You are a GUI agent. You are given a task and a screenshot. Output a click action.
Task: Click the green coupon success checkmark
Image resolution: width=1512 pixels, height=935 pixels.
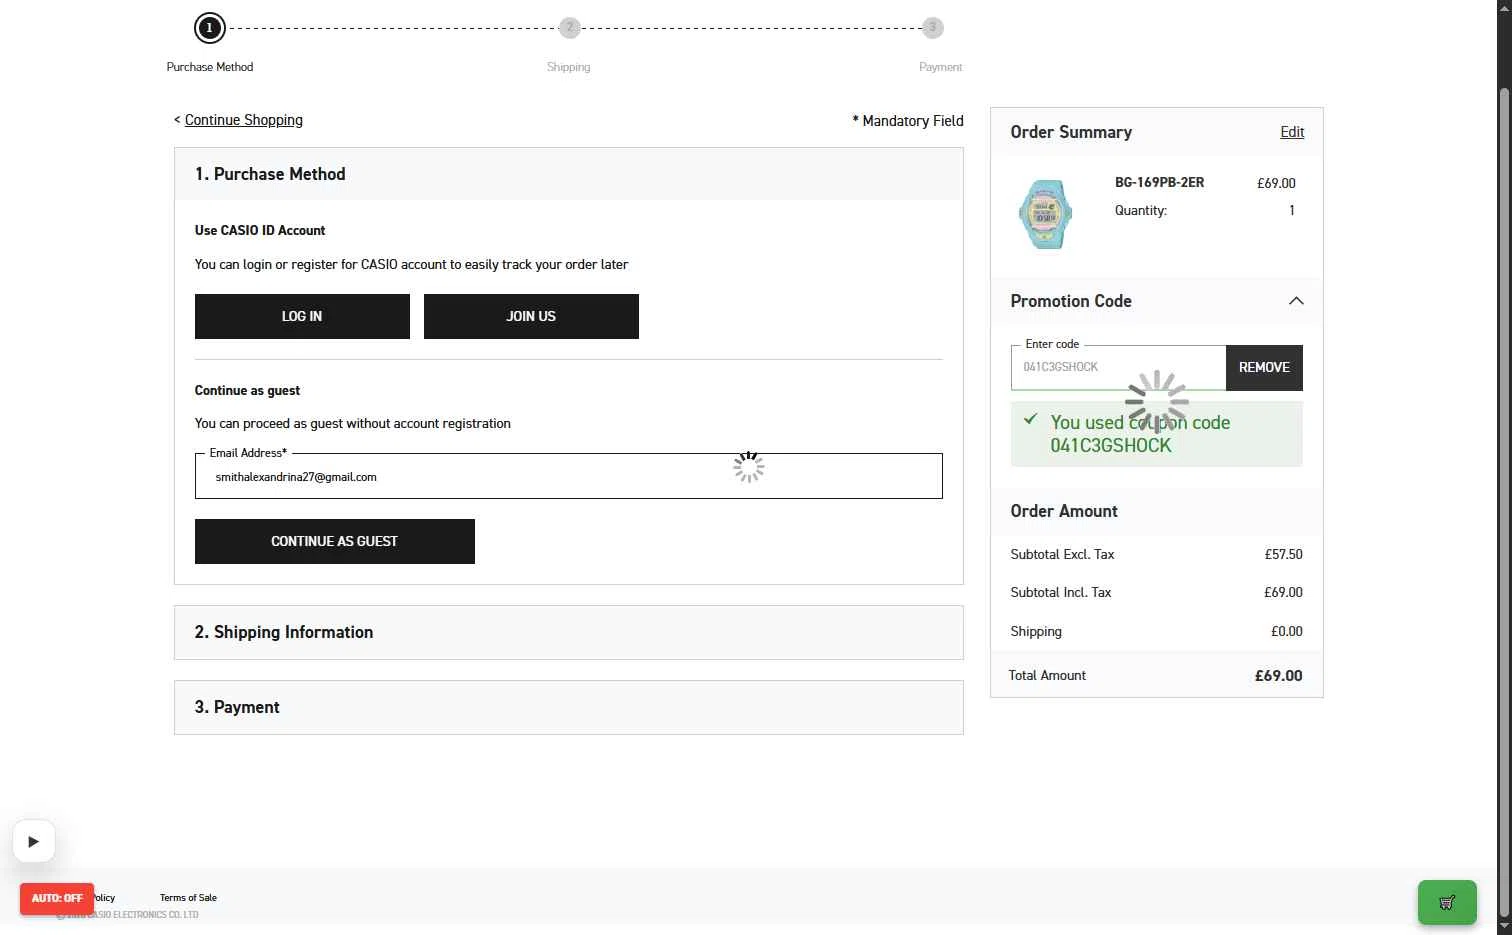[x=1030, y=419]
